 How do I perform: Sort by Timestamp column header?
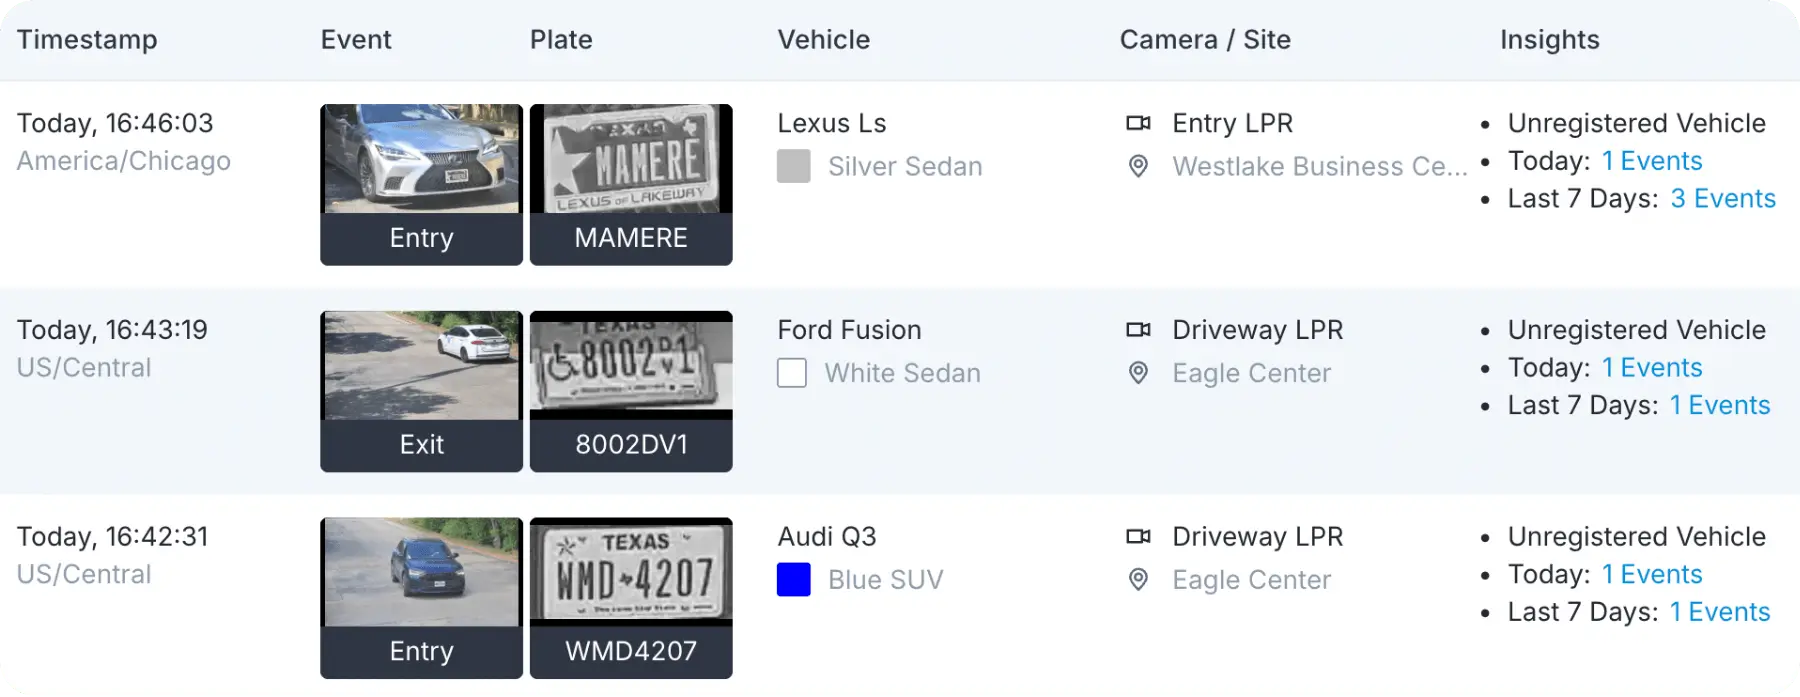coord(87,40)
